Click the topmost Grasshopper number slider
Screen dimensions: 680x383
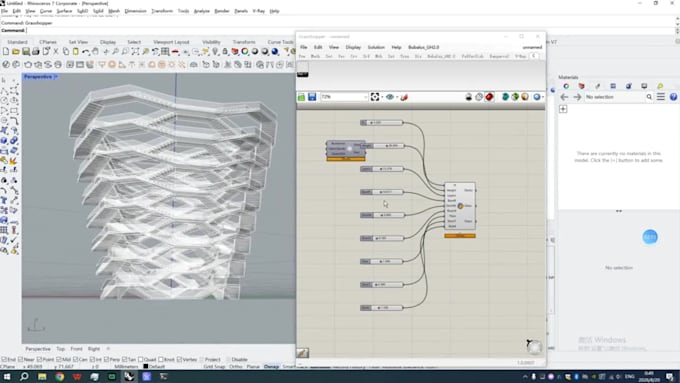tap(382, 123)
